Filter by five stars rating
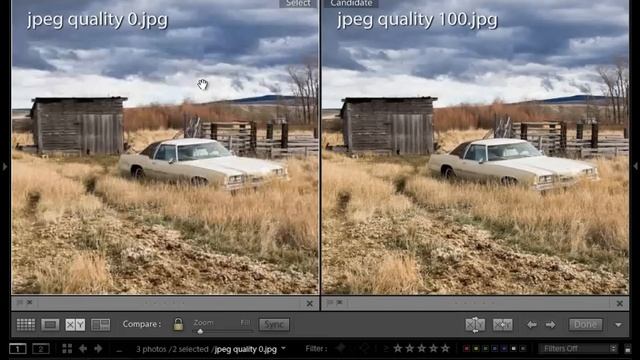Image resolution: width=640 pixels, height=360 pixels. click(x=445, y=348)
